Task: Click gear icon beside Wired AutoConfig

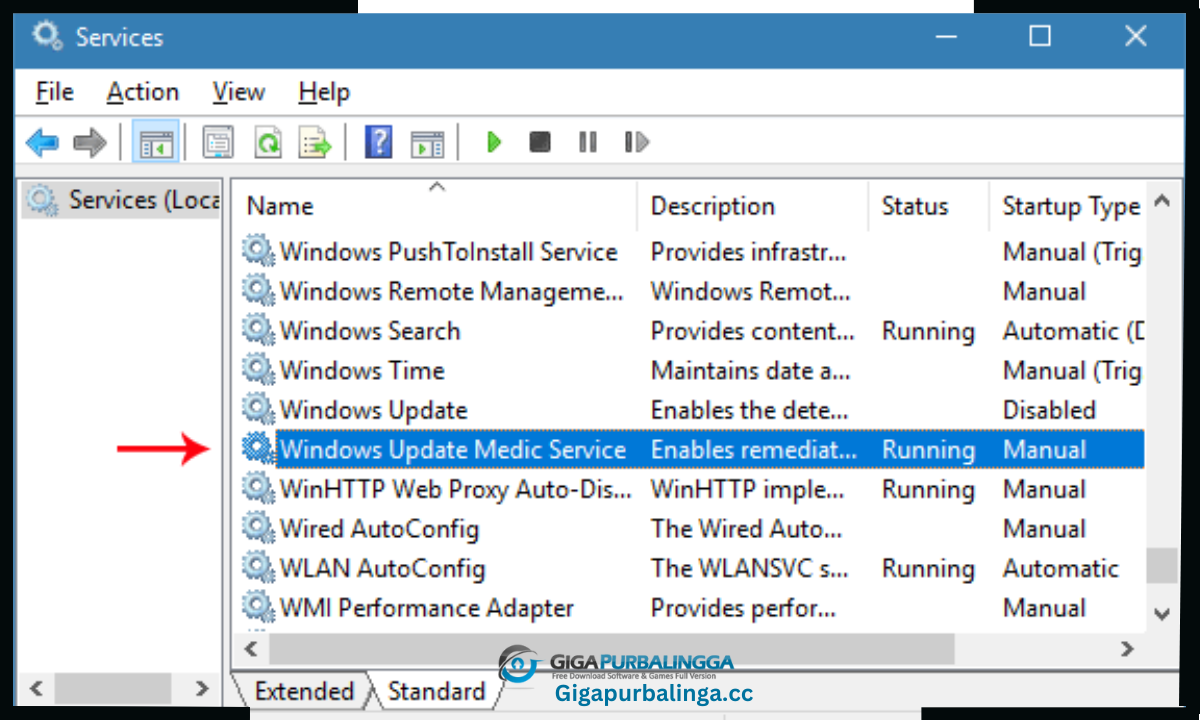Action: (x=259, y=528)
